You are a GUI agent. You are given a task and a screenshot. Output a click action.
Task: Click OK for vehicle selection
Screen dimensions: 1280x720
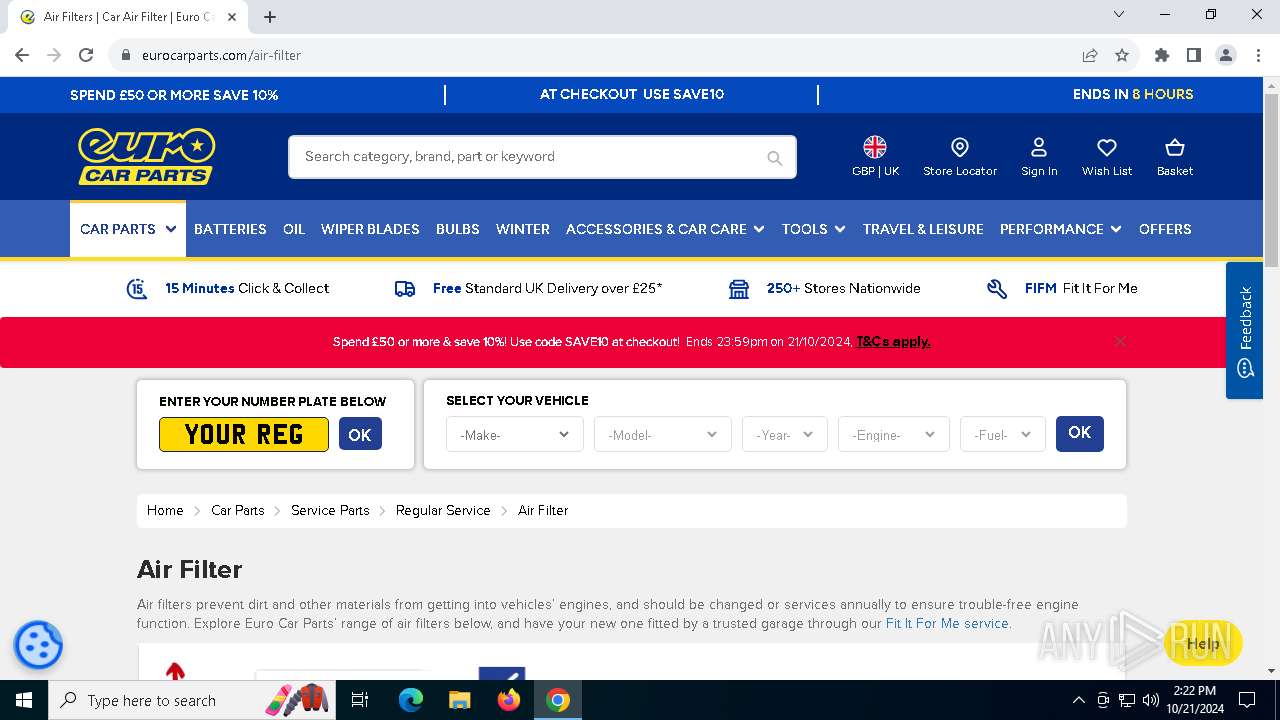(x=1080, y=433)
